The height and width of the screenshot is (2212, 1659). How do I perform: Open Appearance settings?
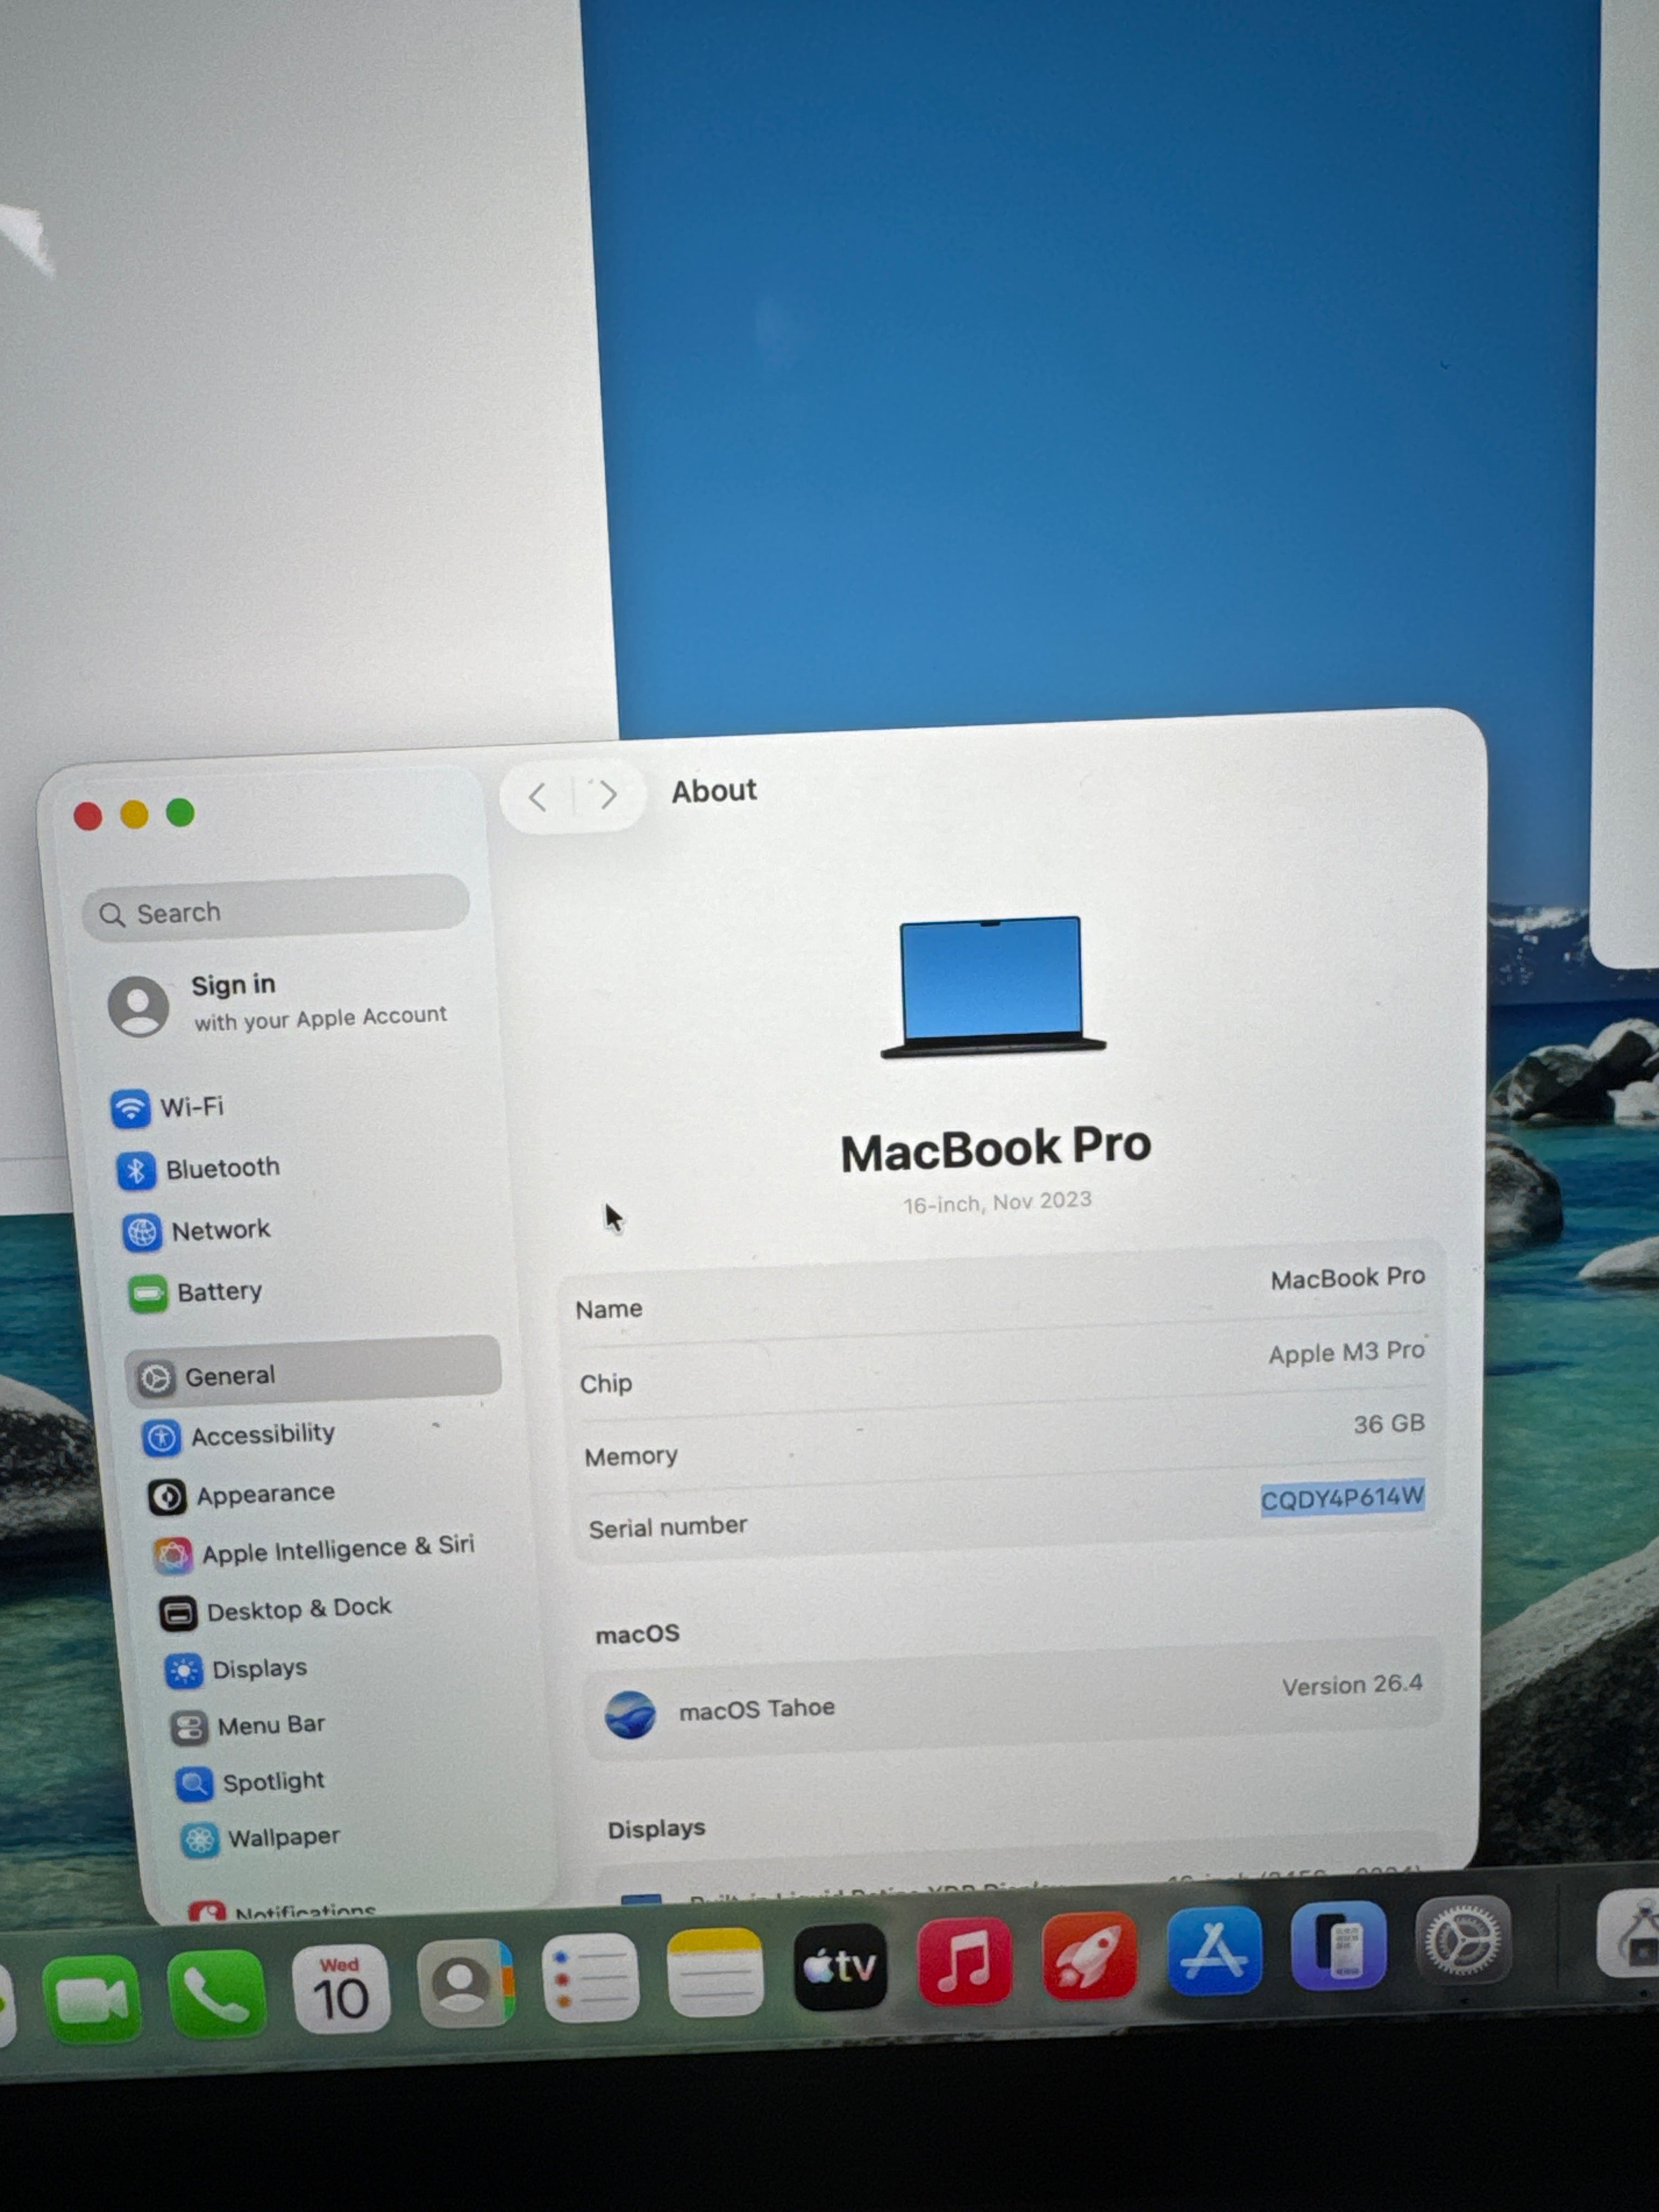(x=241, y=1495)
